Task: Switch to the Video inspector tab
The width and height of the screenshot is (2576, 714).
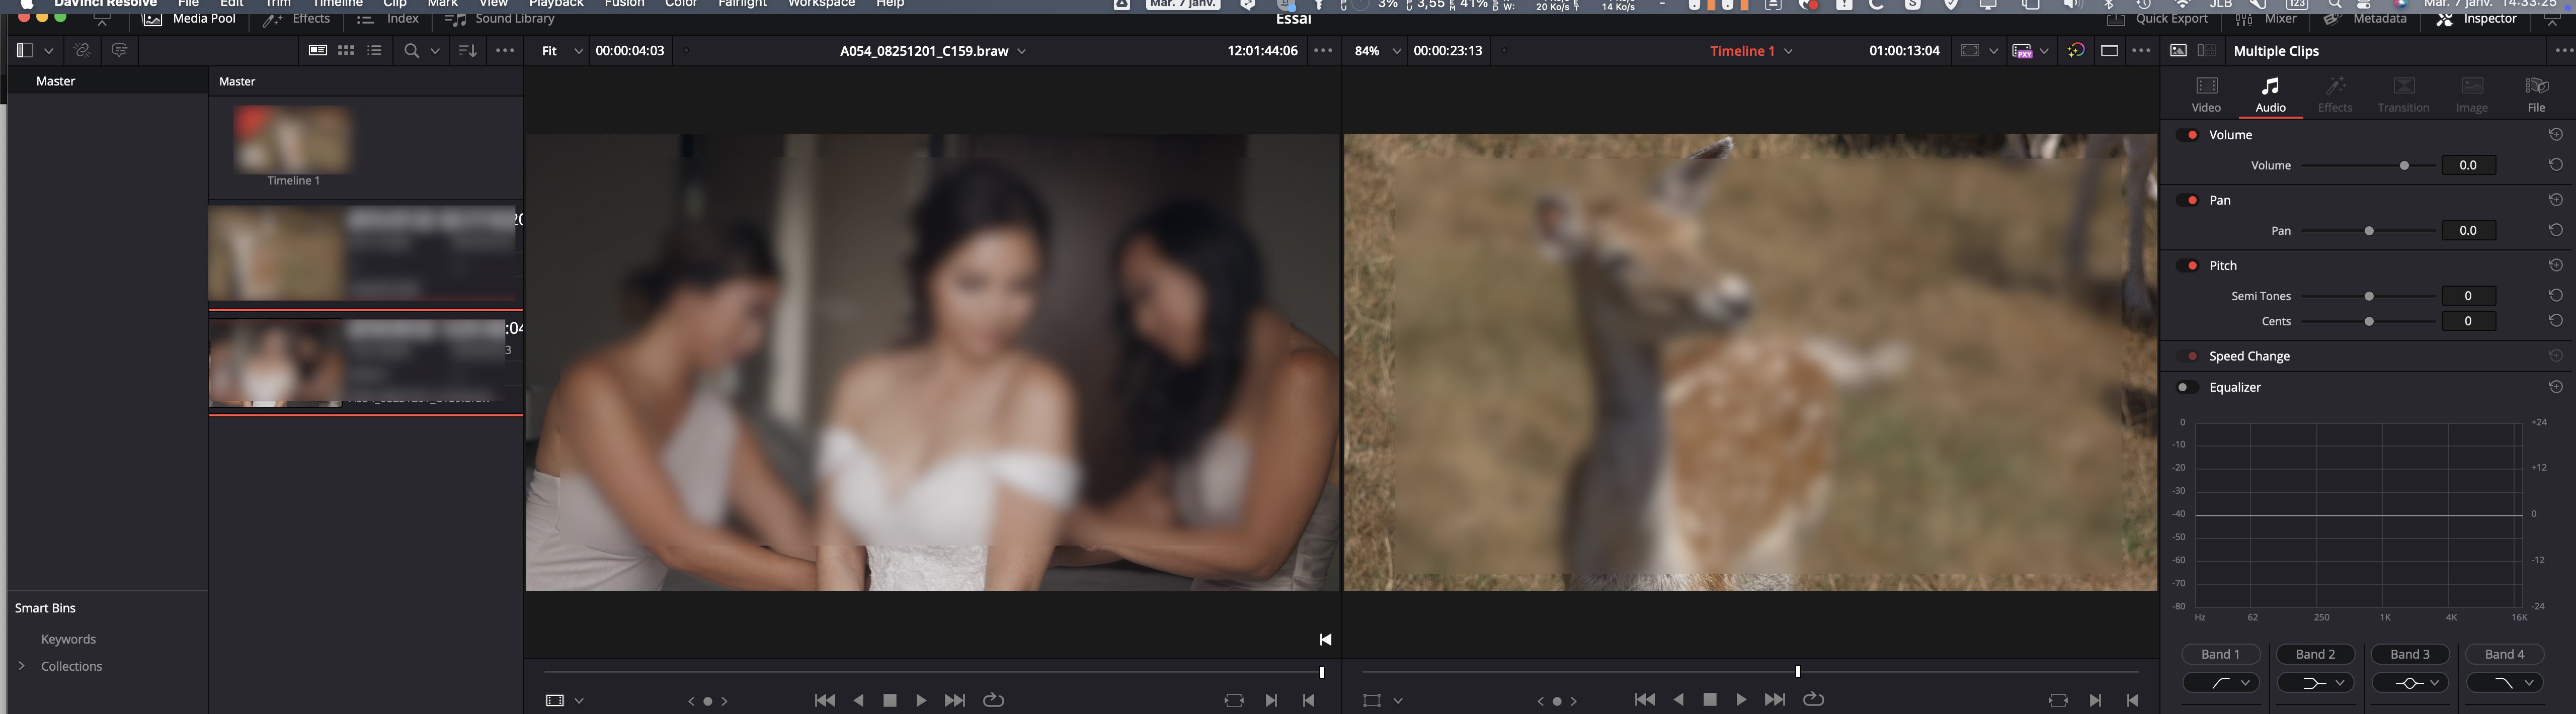Action: pyautogui.click(x=2206, y=94)
